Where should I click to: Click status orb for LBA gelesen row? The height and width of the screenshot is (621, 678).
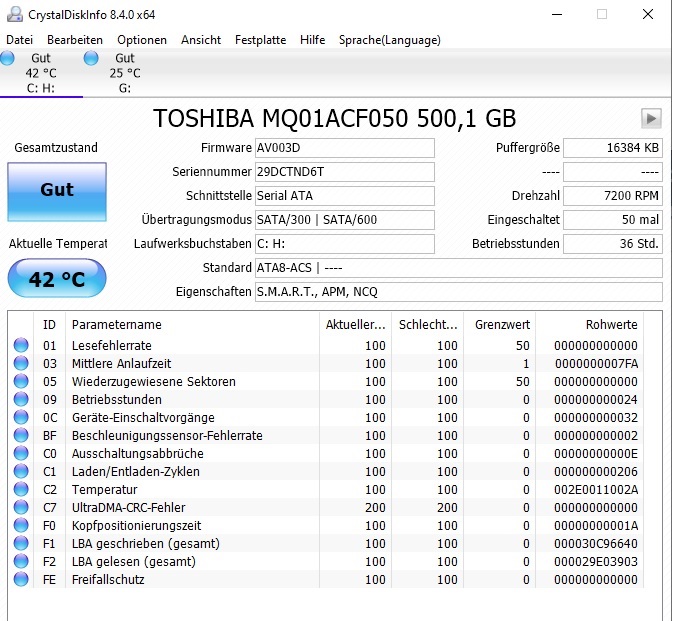pos(21,561)
